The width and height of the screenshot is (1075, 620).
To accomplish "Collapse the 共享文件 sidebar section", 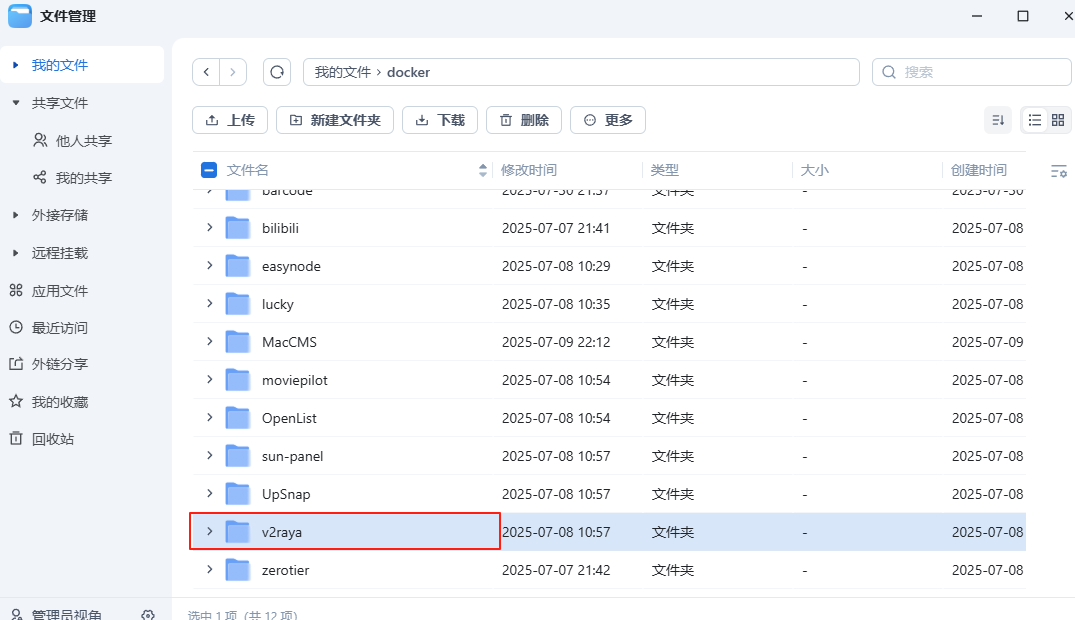I will tap(16, 103).
